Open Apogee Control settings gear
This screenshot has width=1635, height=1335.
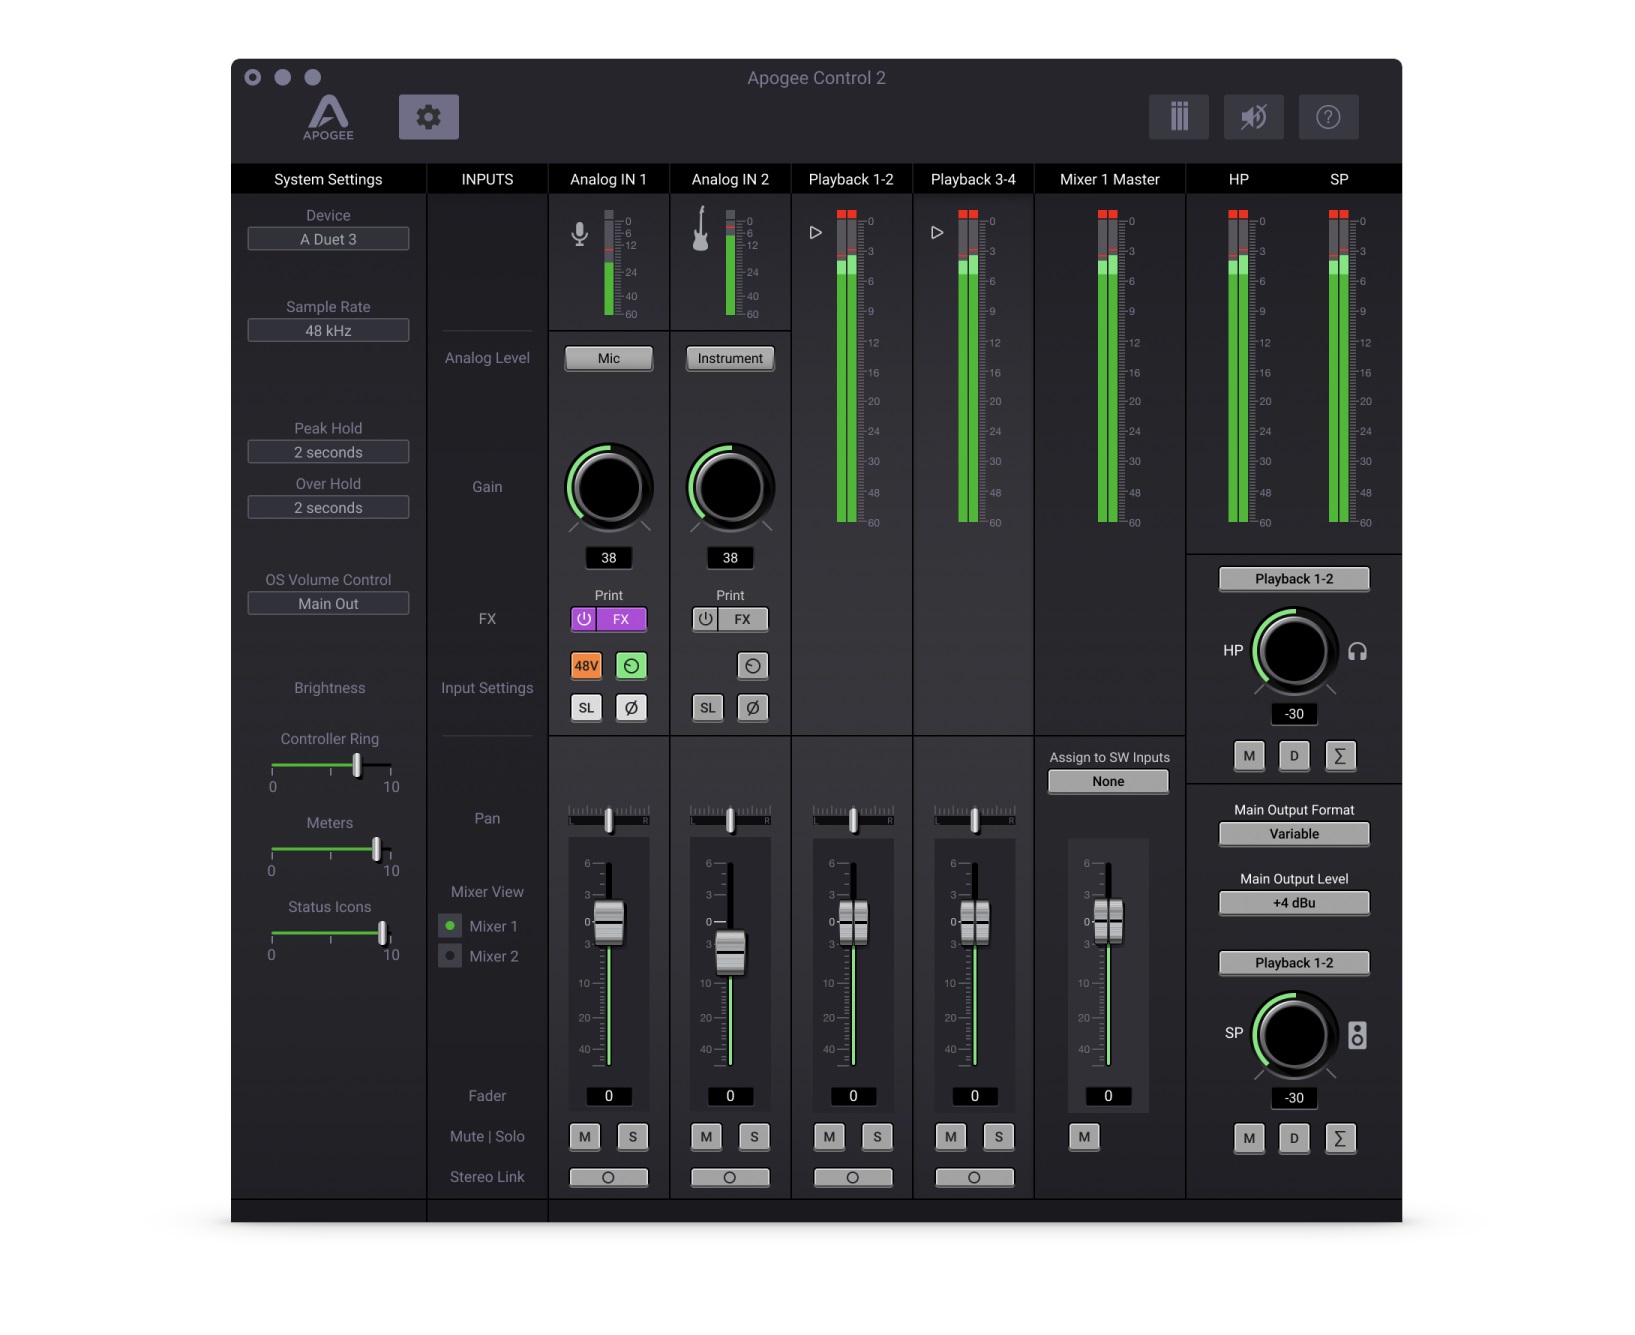pos(430,116)
